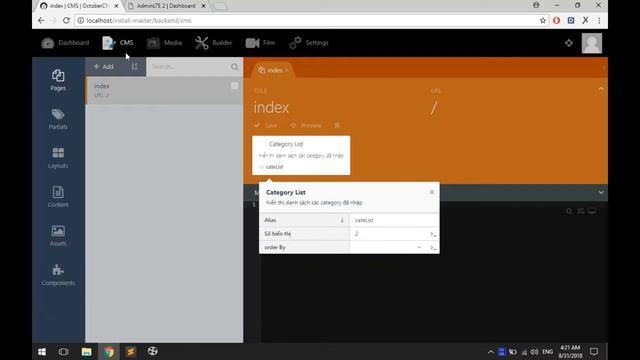Close the AdminLTE 2 Dashboard browser tab
This screenshot has width=640, height=360.
click(x=203, y=6)
